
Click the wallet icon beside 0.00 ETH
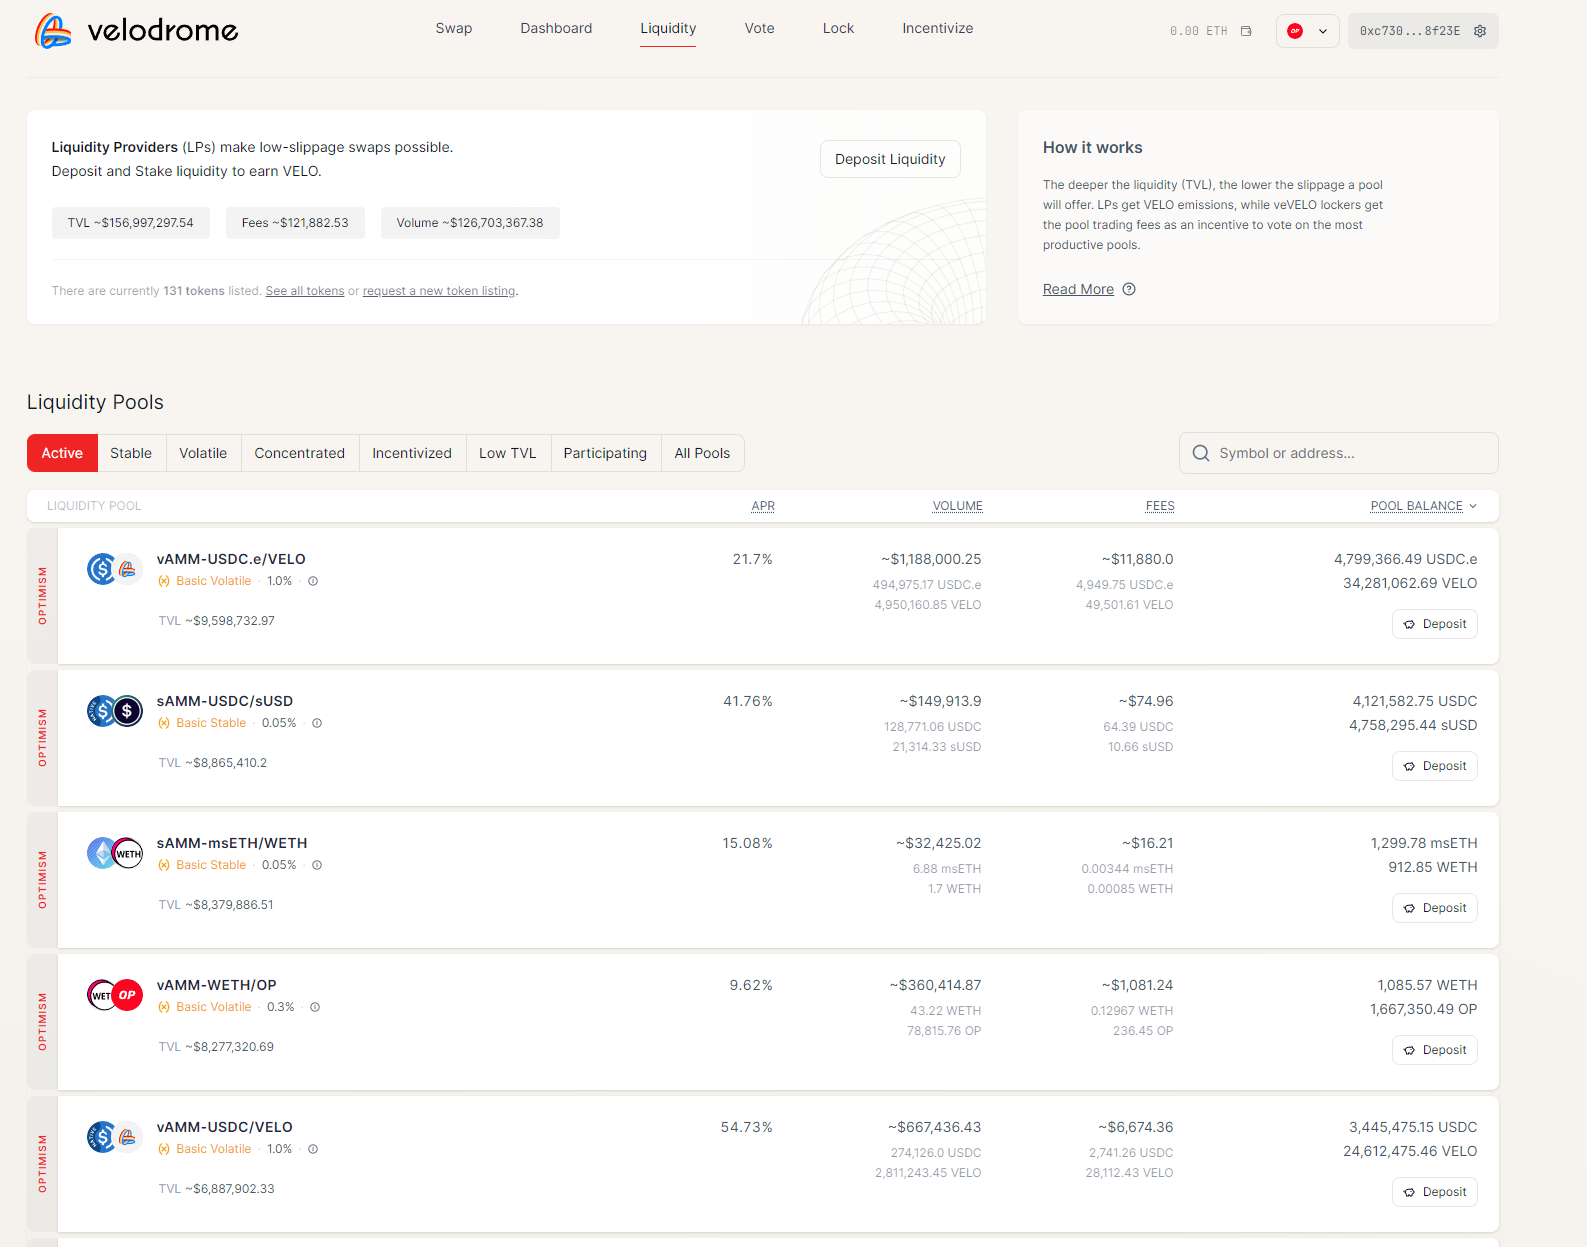coord(1246,31)
